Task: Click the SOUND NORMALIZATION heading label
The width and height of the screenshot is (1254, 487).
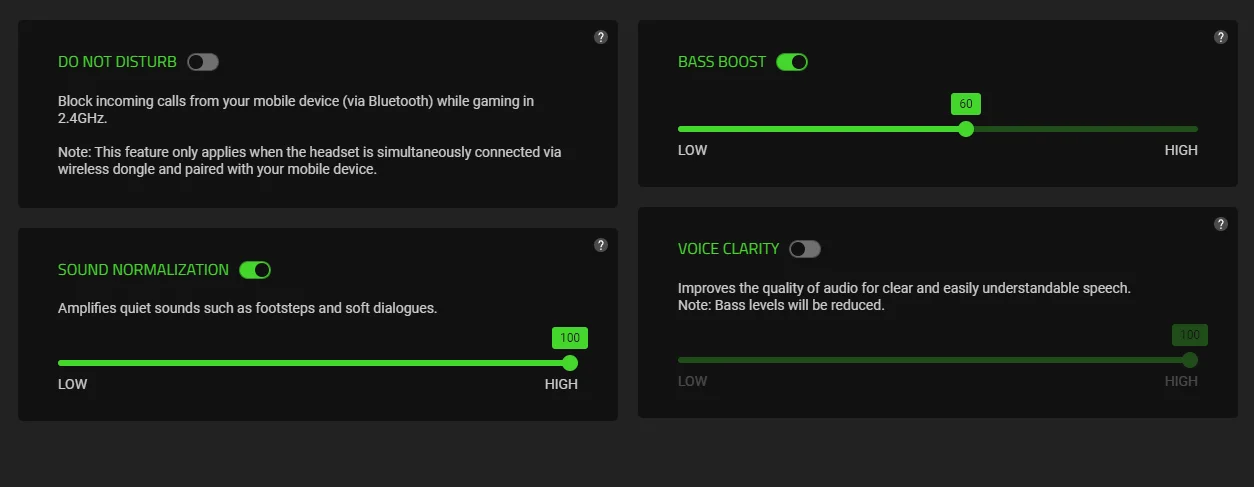Action: click(143, 270)
